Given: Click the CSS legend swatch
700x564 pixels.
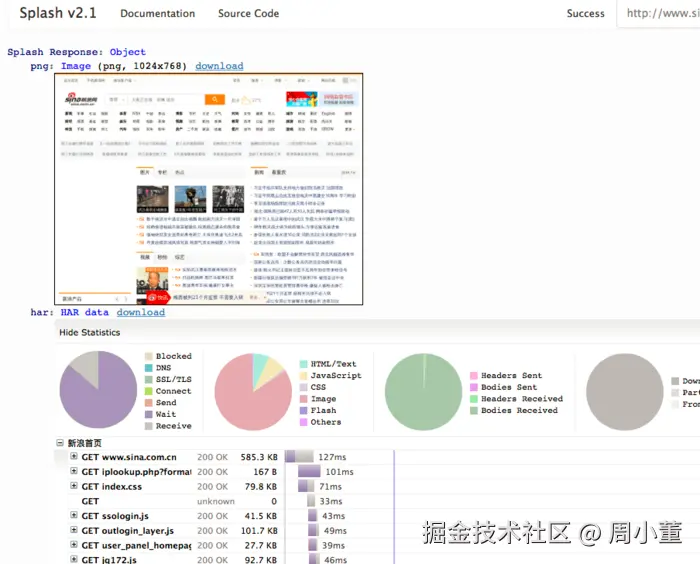Looking at the screenshot, I should click(x=304, y=387).
